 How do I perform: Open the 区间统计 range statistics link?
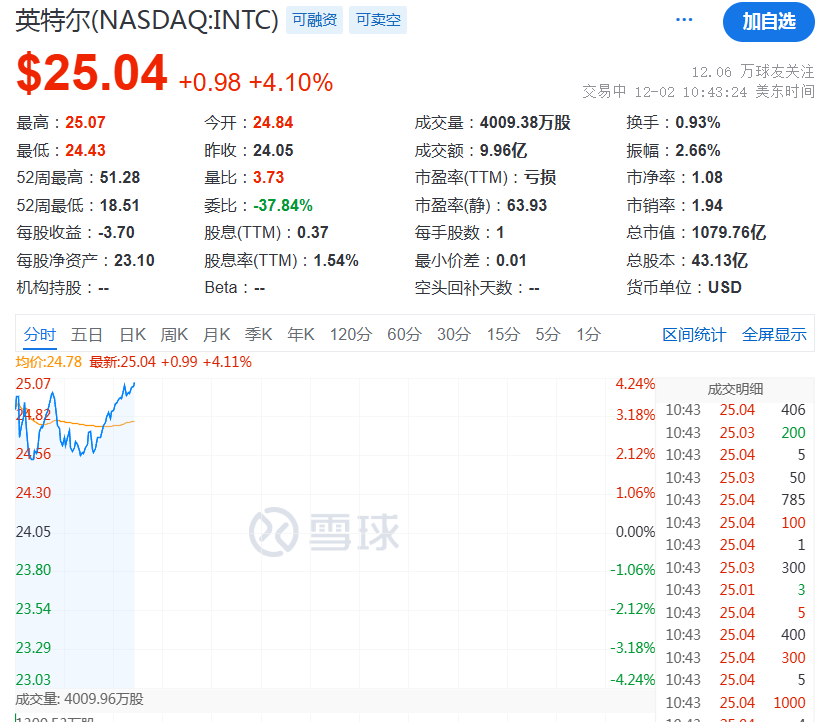(x=694, y=335)
